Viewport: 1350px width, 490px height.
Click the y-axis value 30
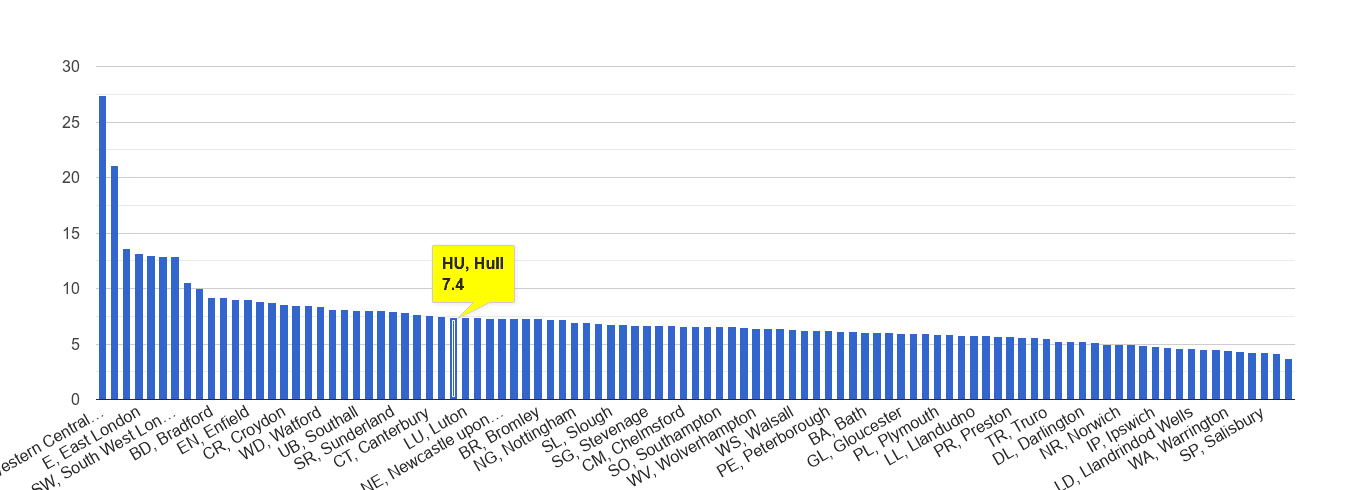71,67
